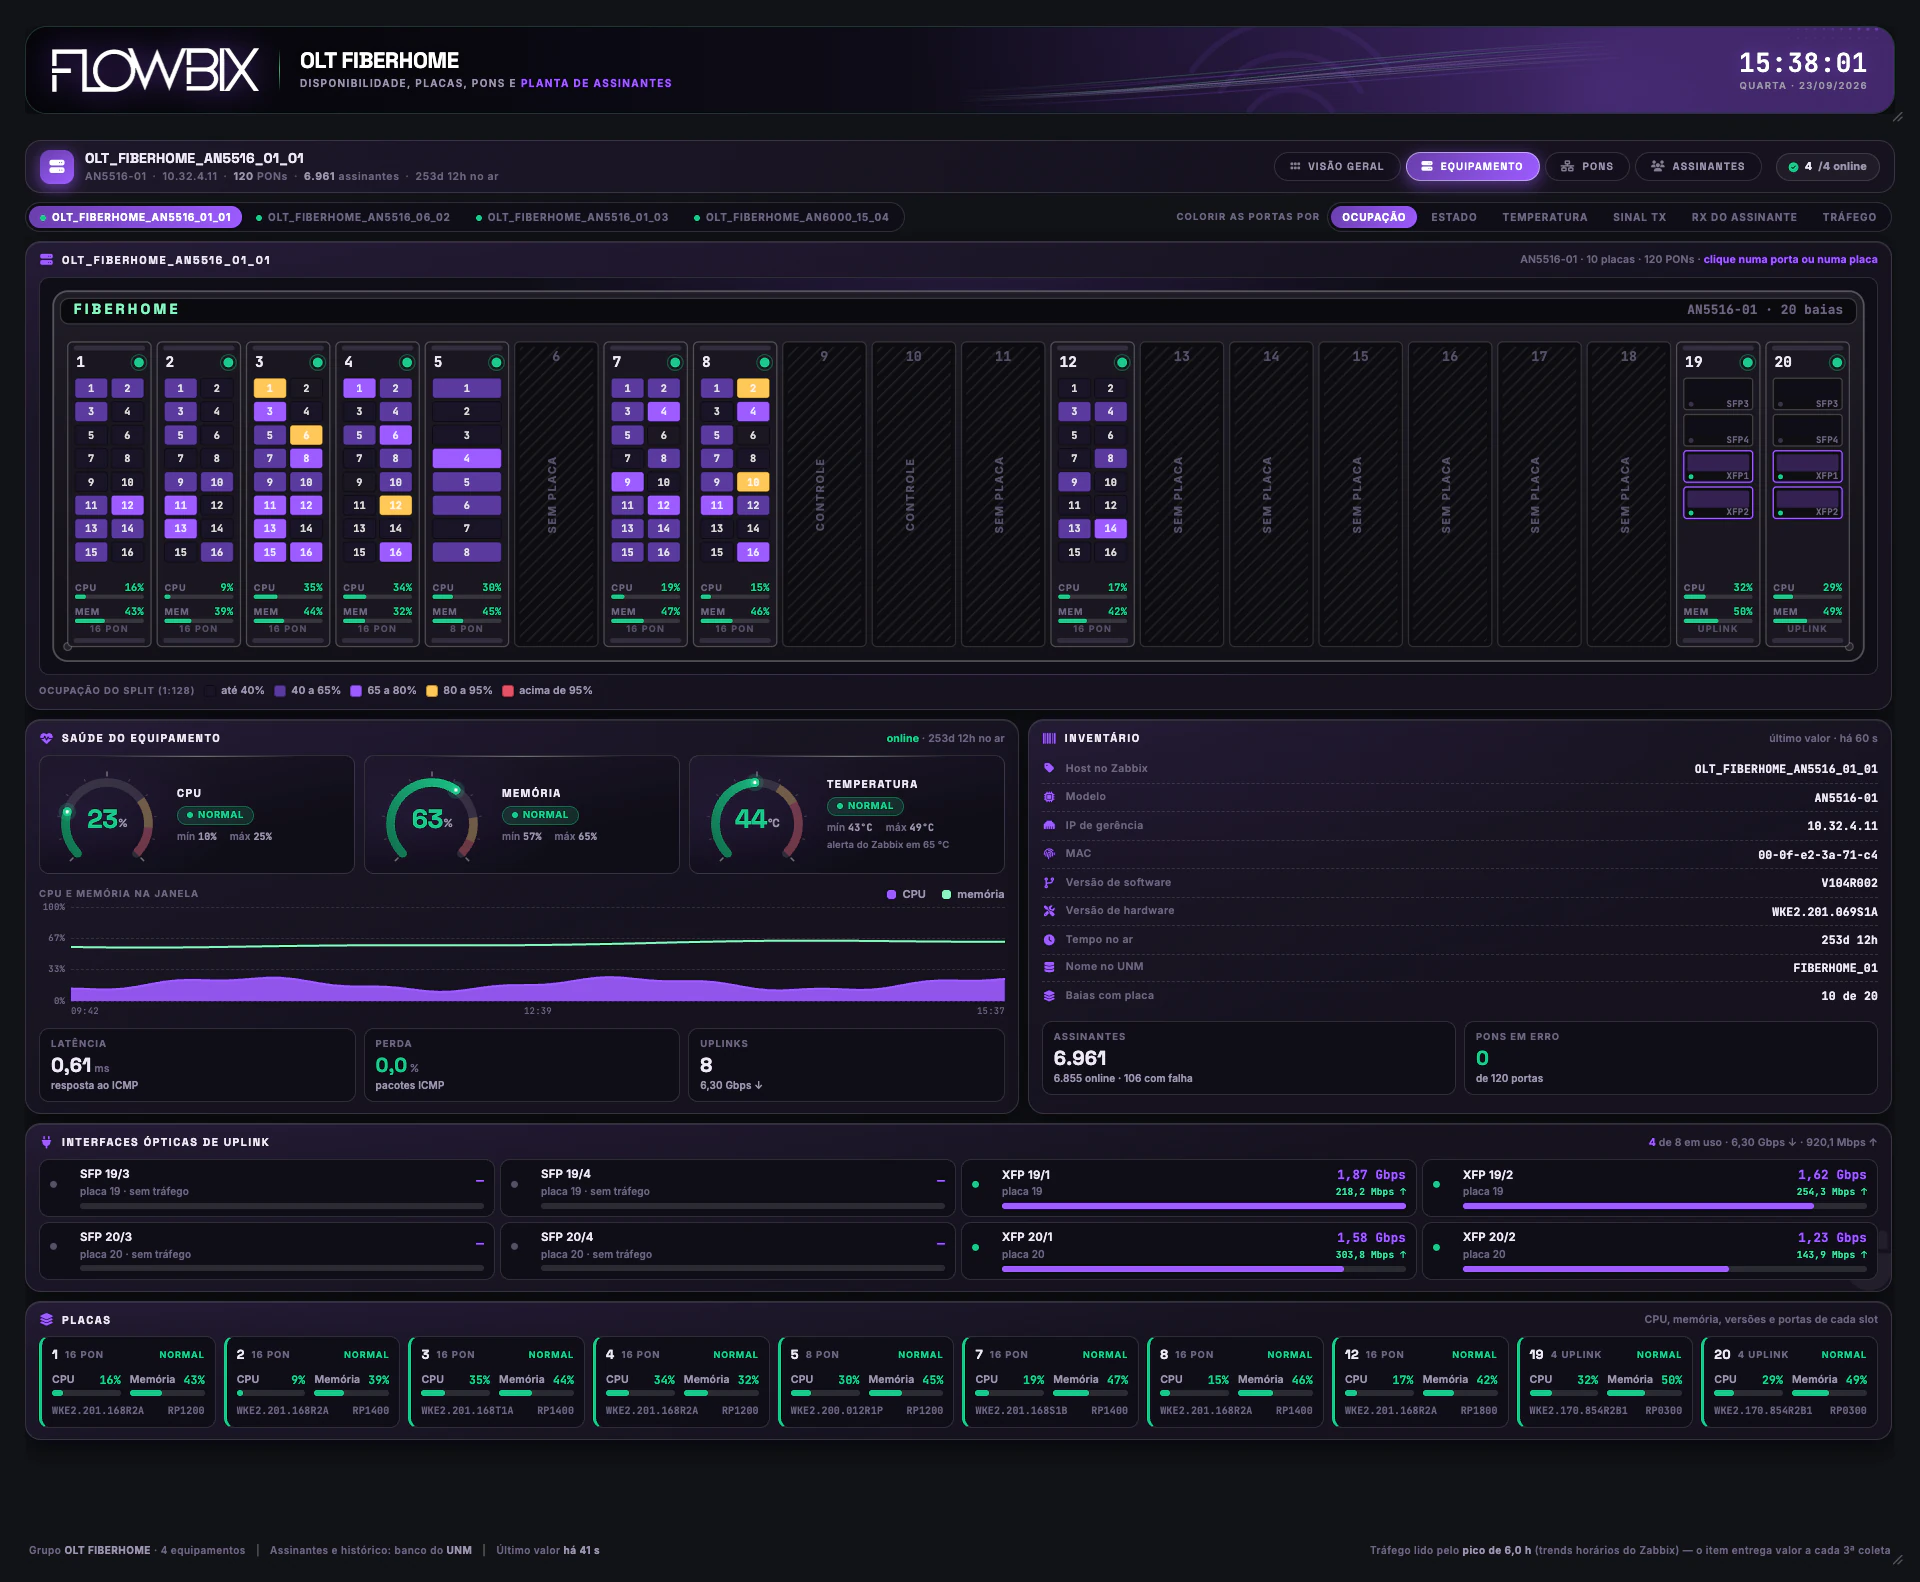The image size is (1920, 1582).
Task: Open placa 5 card with 8 PON
Action: pos(866,1382)
